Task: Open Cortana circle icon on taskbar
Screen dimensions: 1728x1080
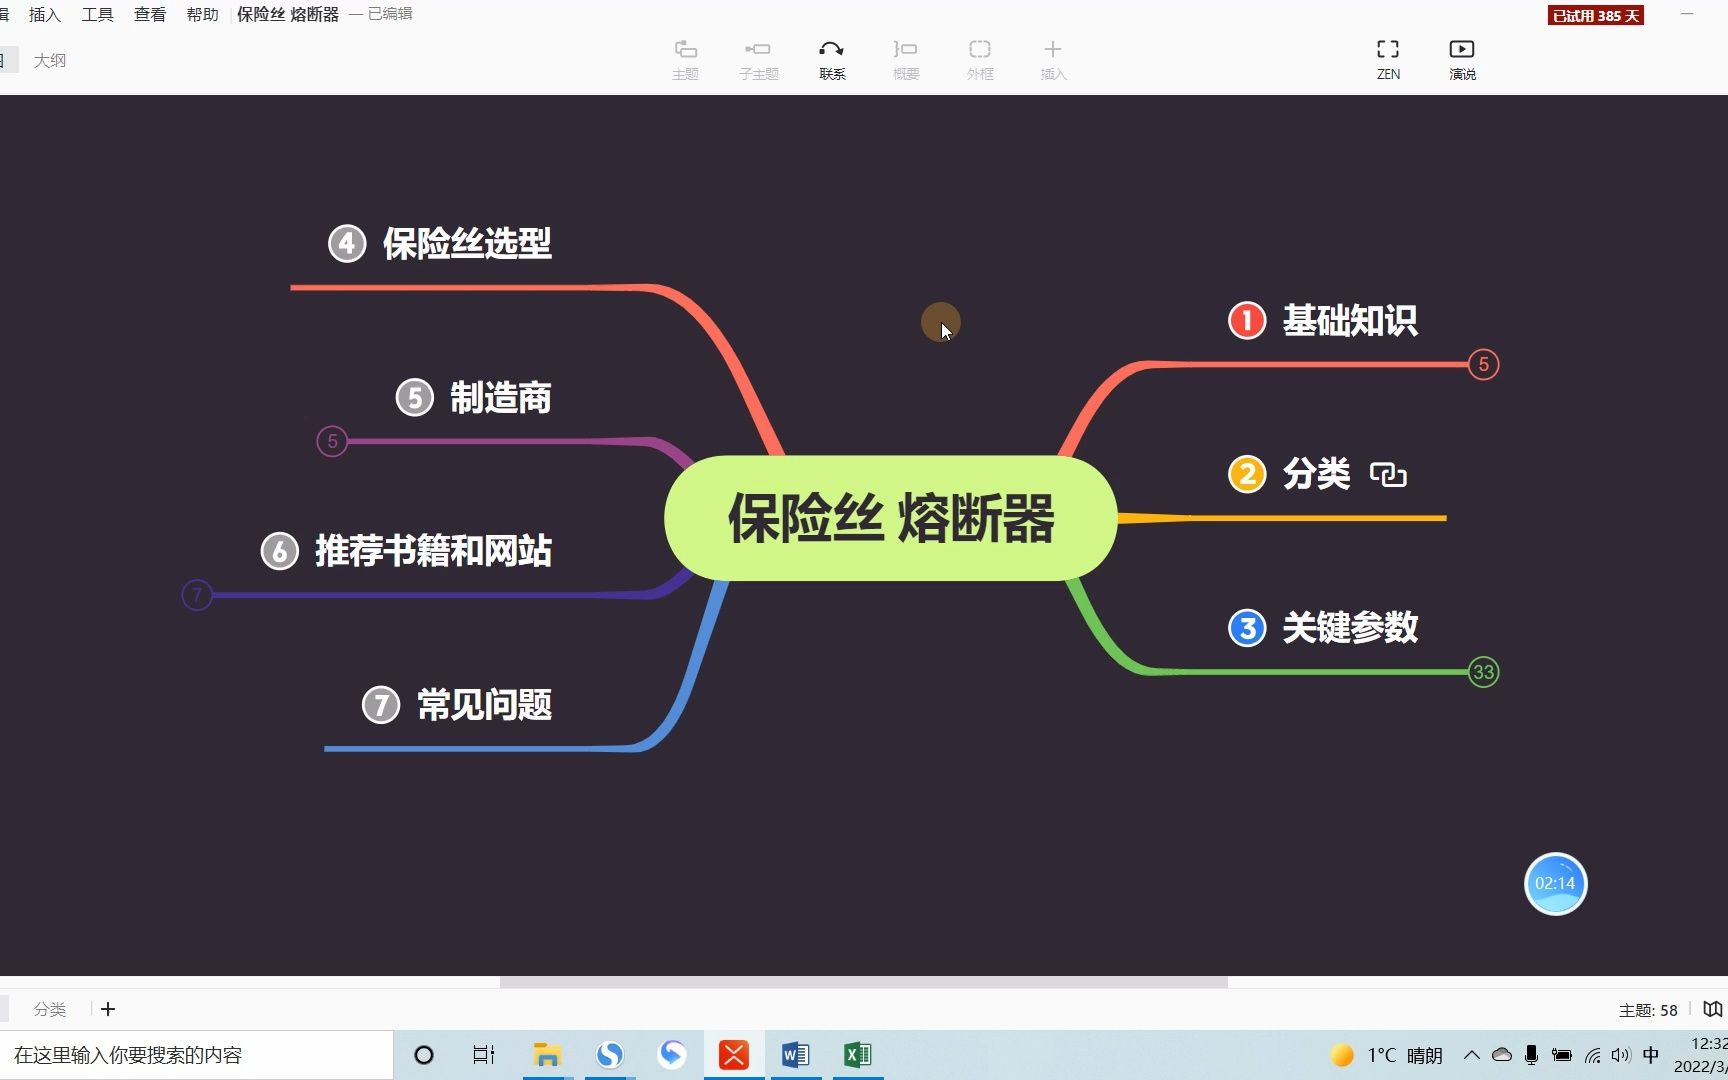Action: 424,1055
